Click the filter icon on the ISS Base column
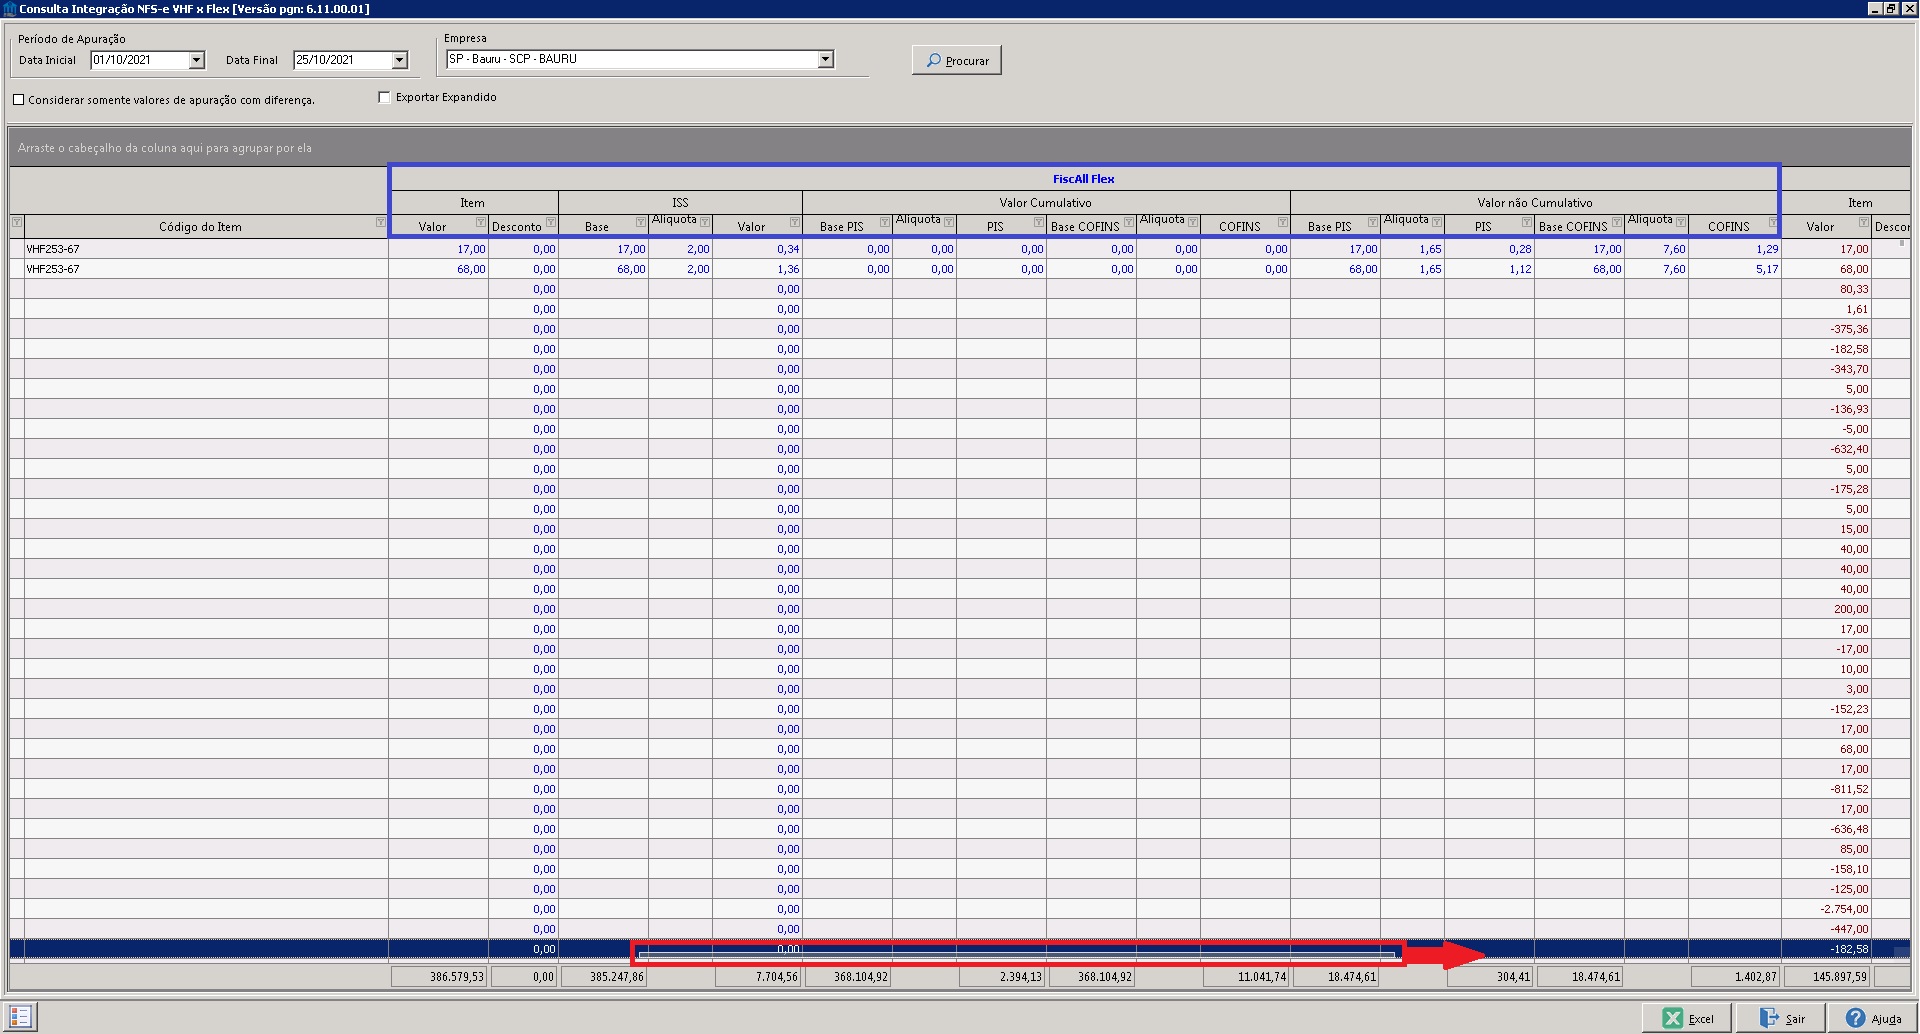The height and width of the screenshot is (1034, 1920). click(x=640, y=223)
